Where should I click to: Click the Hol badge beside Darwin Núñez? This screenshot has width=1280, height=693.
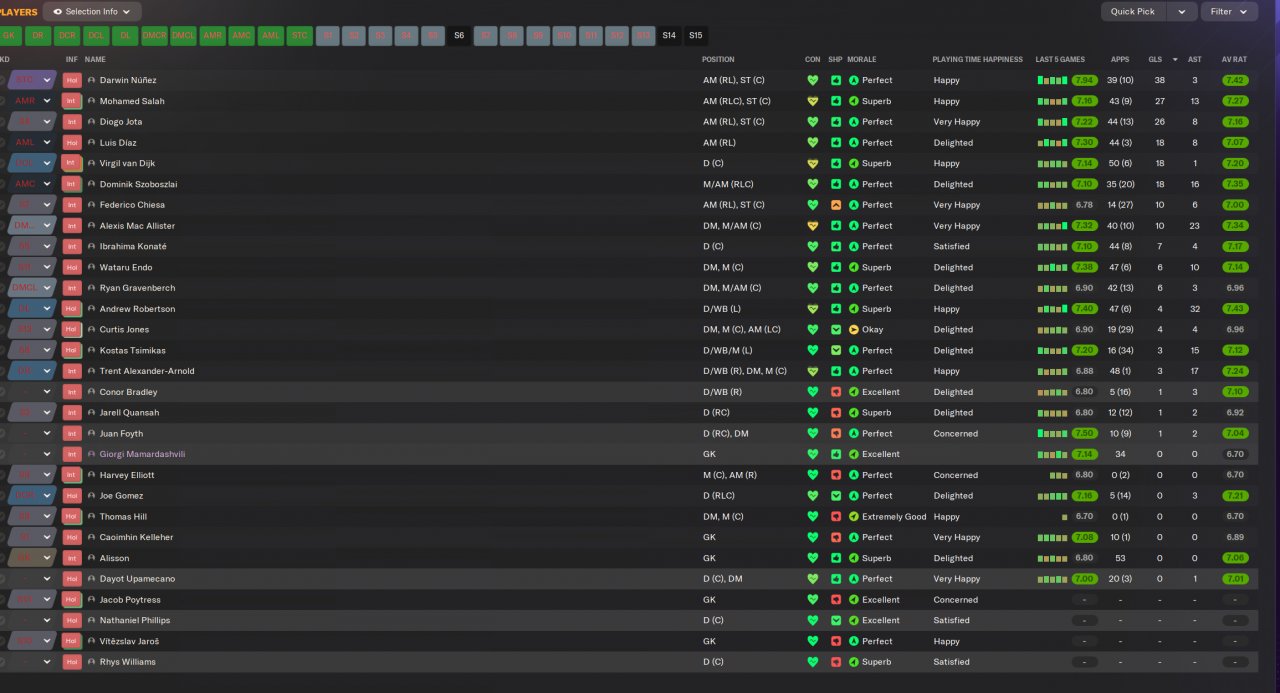71,80
